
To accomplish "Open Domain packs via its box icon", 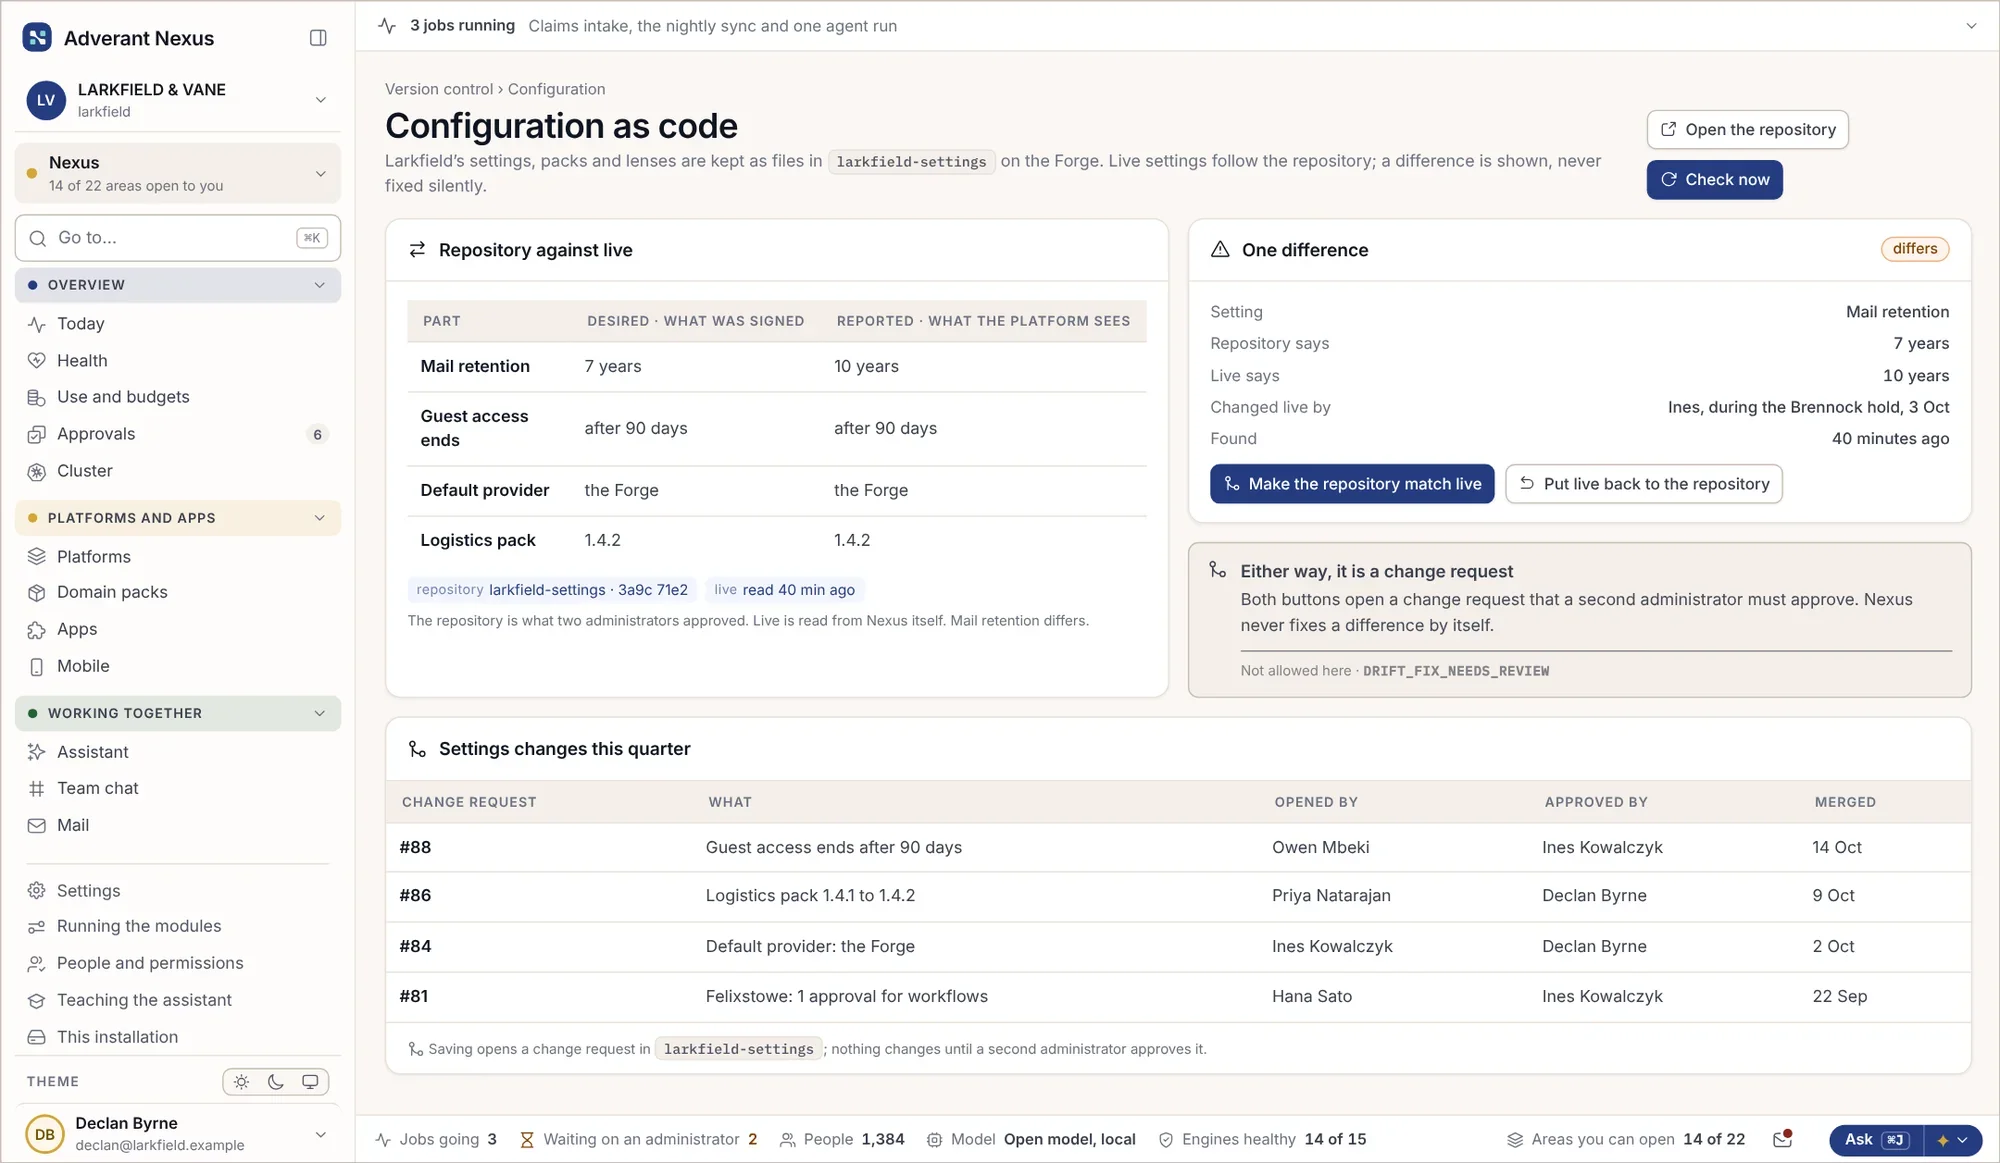I will [x=37, y=593].
